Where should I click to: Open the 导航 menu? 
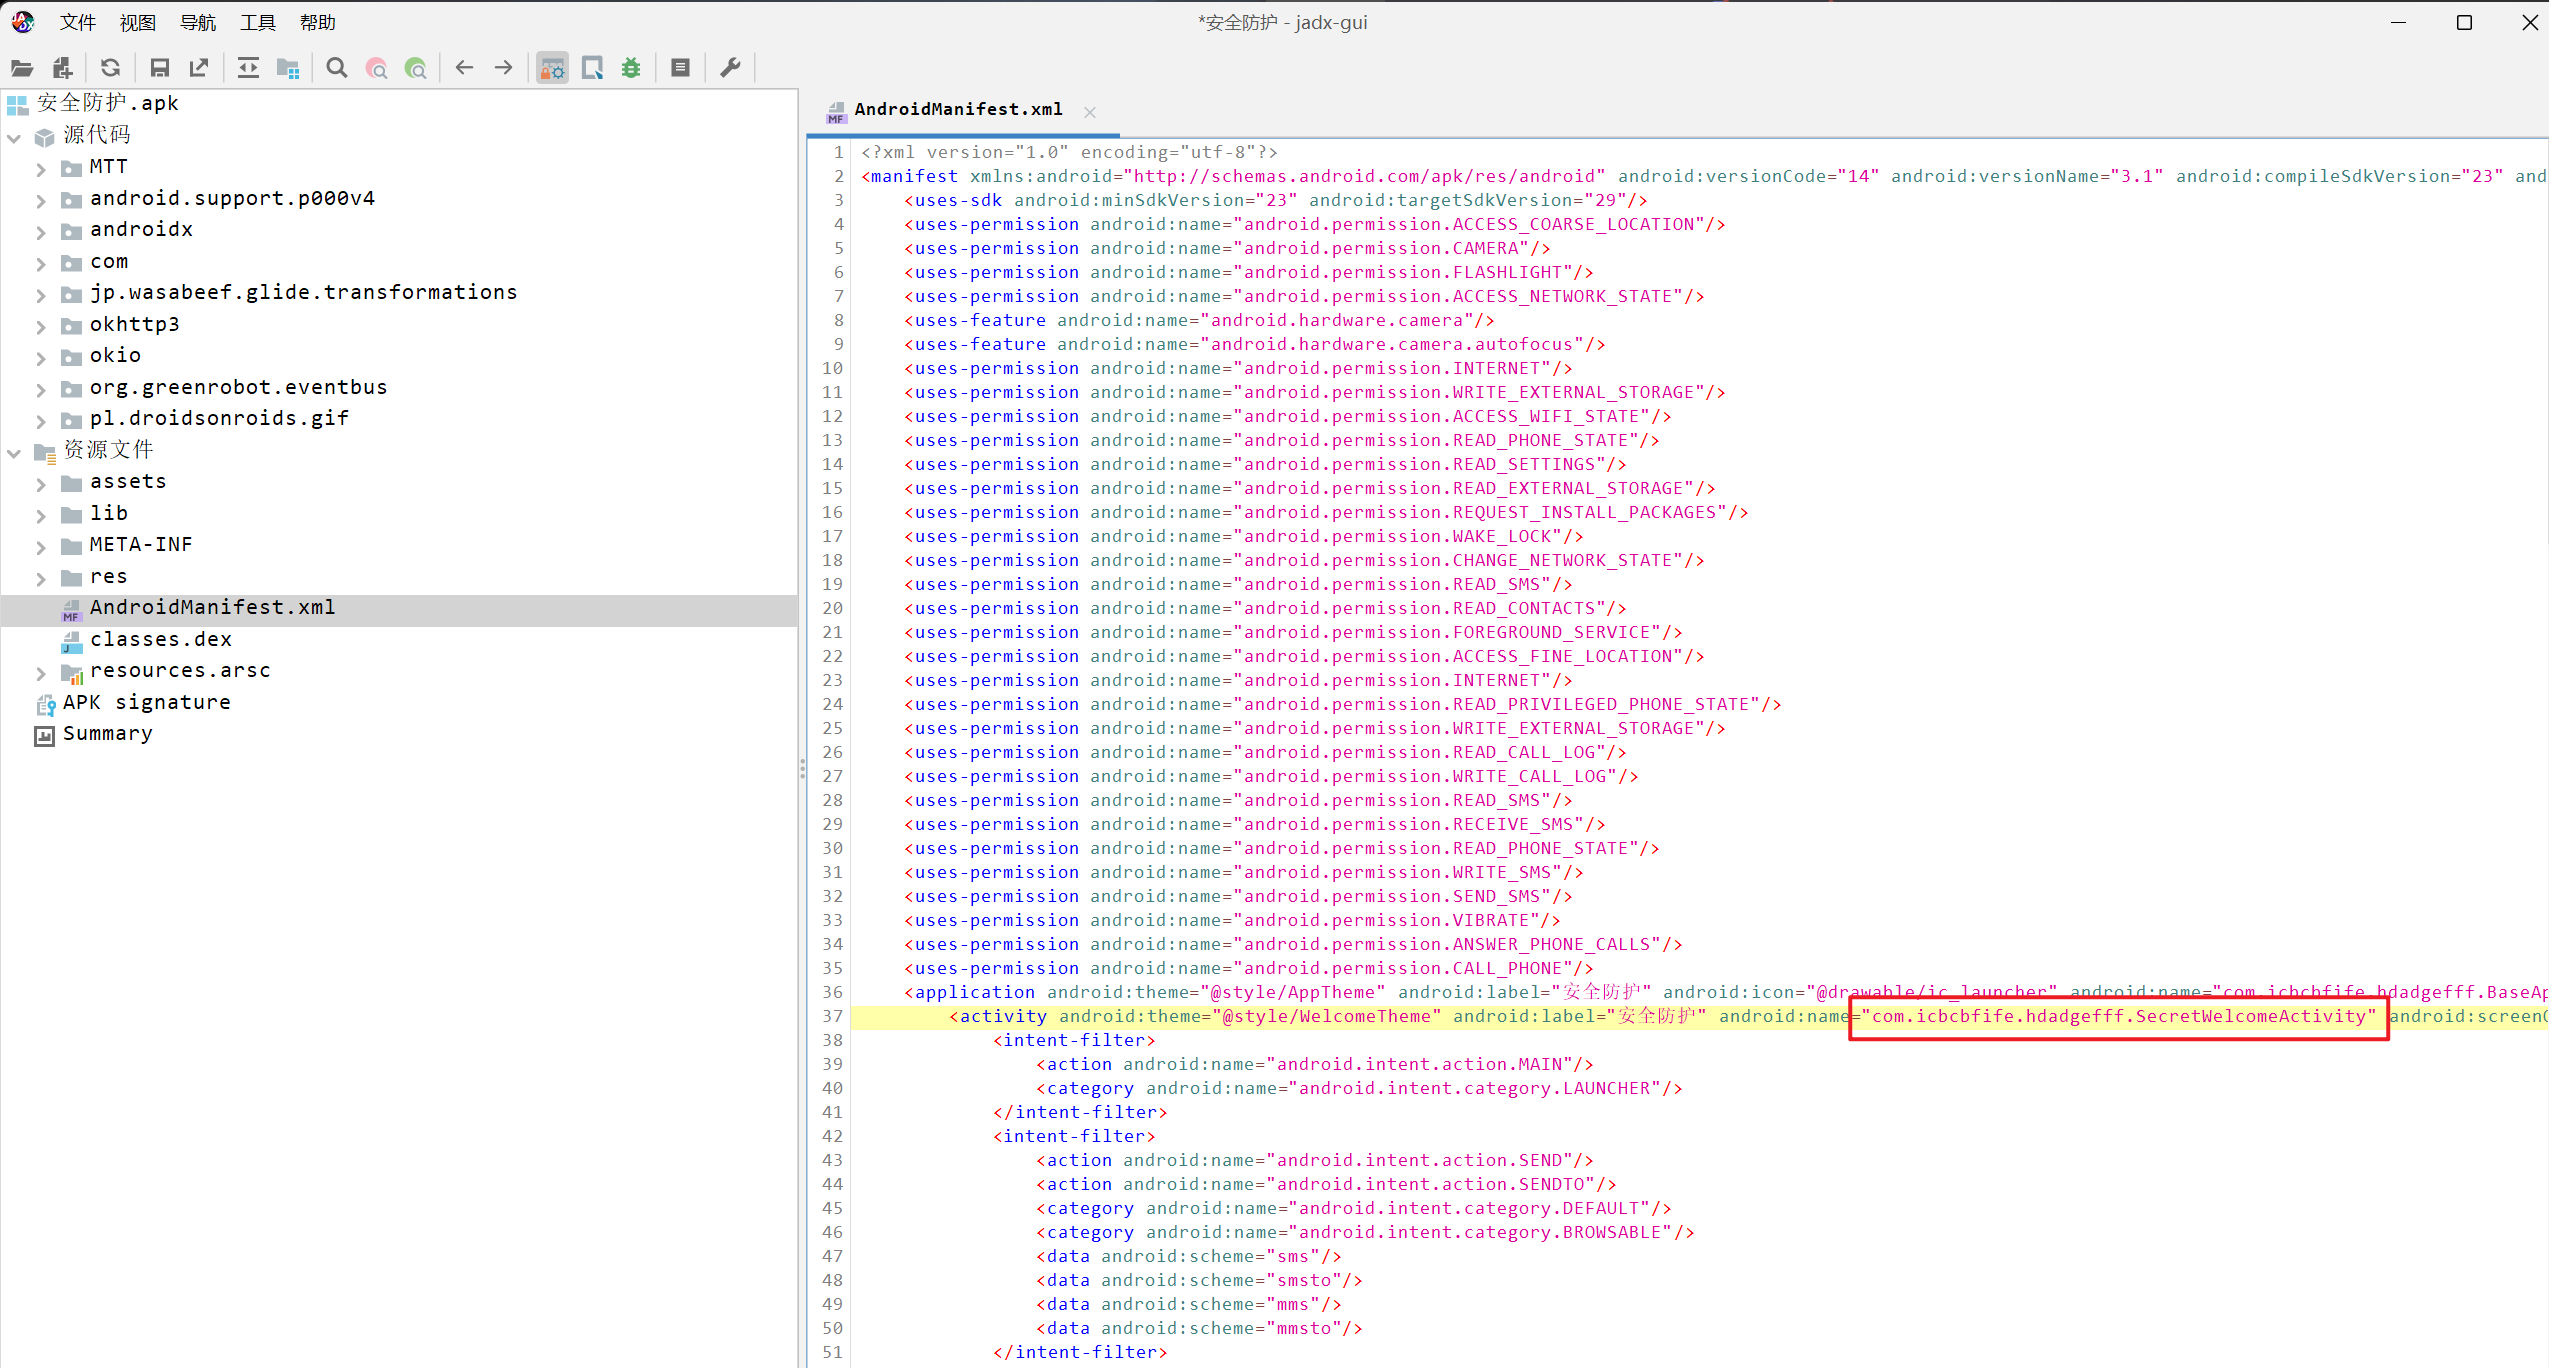(x=197, y=22)
